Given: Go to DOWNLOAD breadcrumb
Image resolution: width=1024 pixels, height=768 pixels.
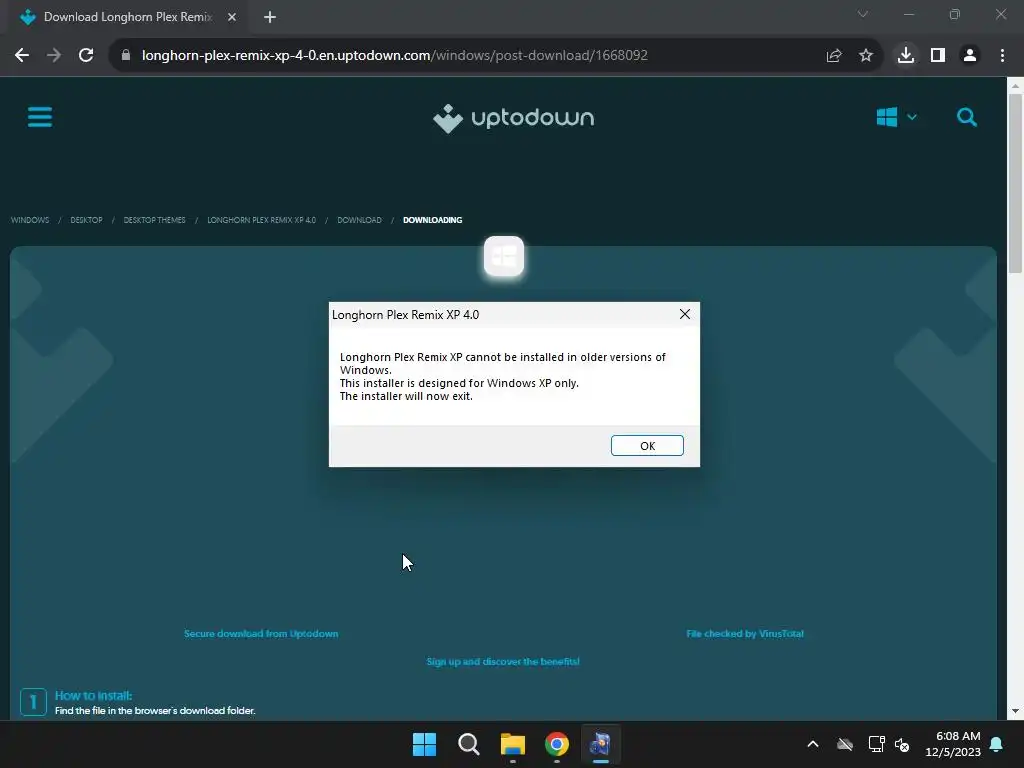Looking at the screenshot, I should coord(359,220).
